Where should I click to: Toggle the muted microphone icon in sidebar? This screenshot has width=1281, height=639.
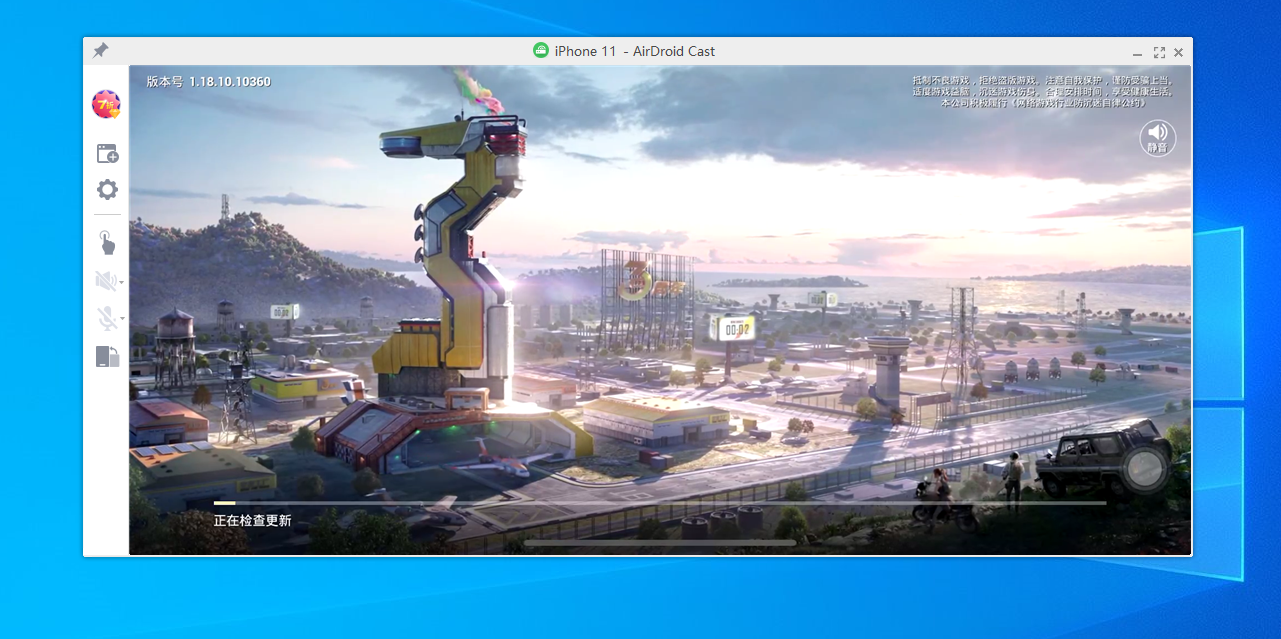[x=105, y=318]
